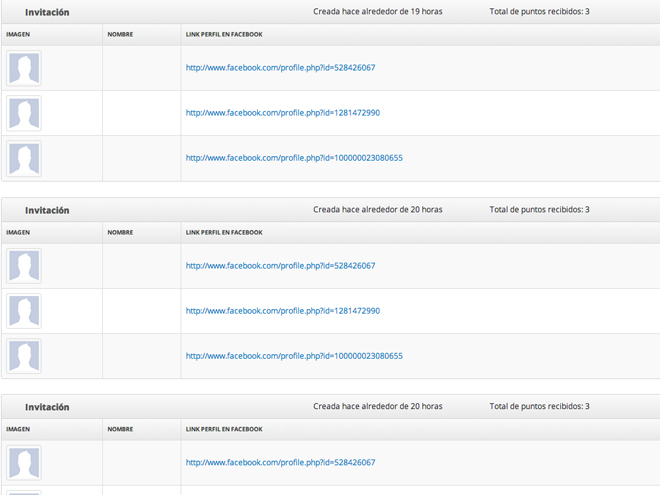Click LINK PERFIL EN FACEBOOK header in second table
The image size is (660, 495).
(224, 232)
